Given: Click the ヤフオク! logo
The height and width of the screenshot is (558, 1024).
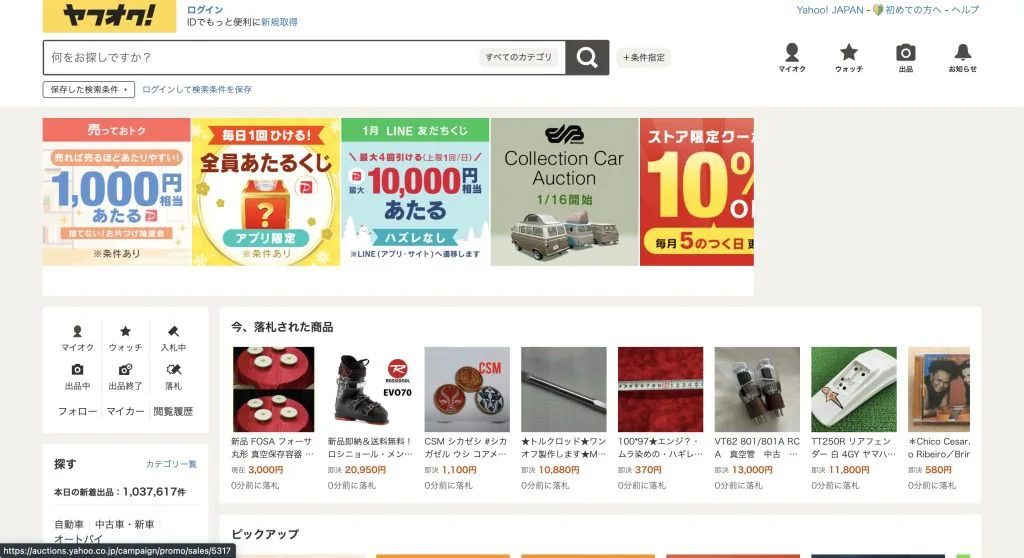Looking at the screenshot, I should tap(110, 16).
